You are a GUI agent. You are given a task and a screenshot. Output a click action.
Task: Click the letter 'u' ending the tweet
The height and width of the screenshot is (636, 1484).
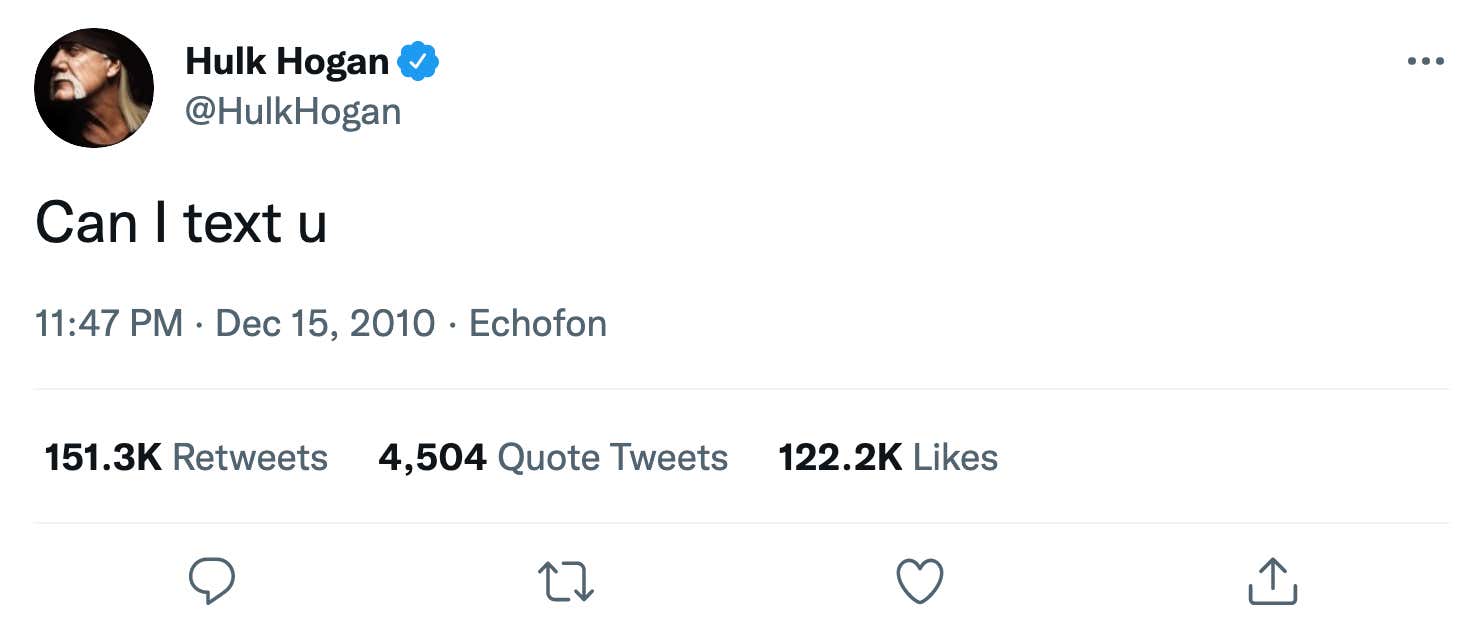[x=313, y=227]
